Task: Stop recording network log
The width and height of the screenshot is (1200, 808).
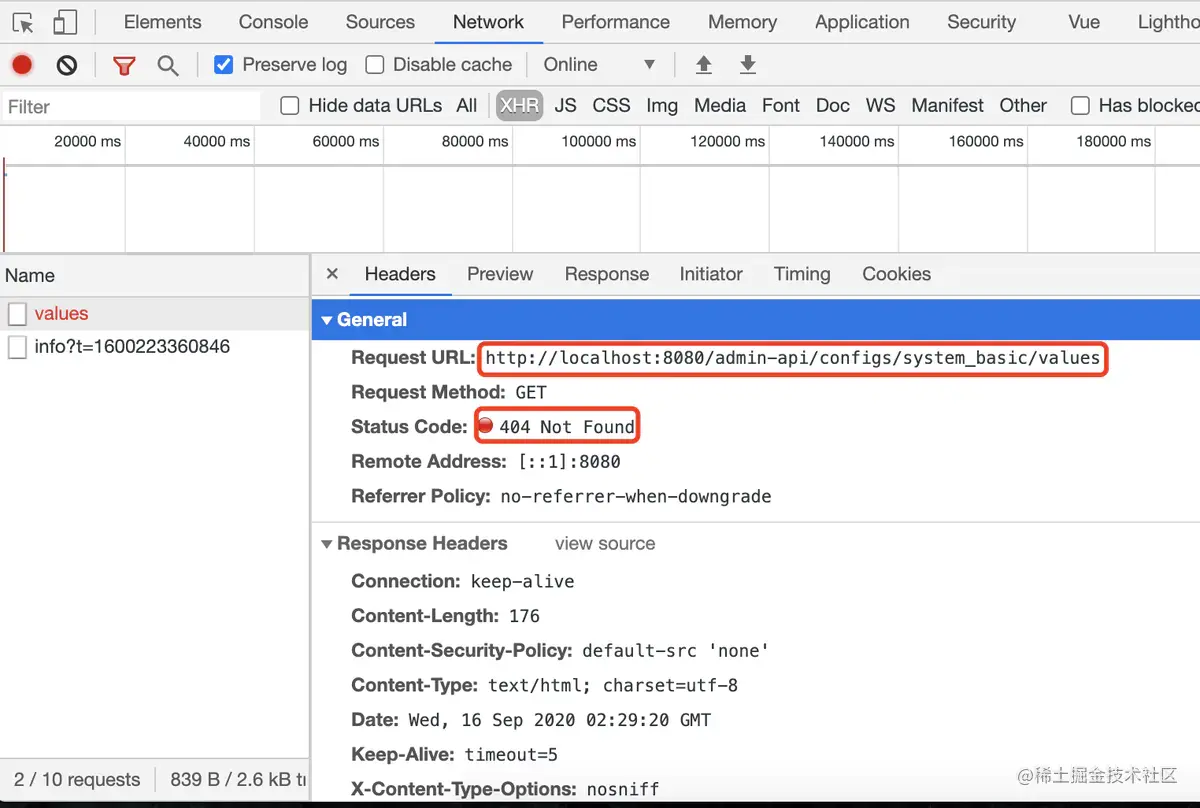Action: (x=22, y=65)
